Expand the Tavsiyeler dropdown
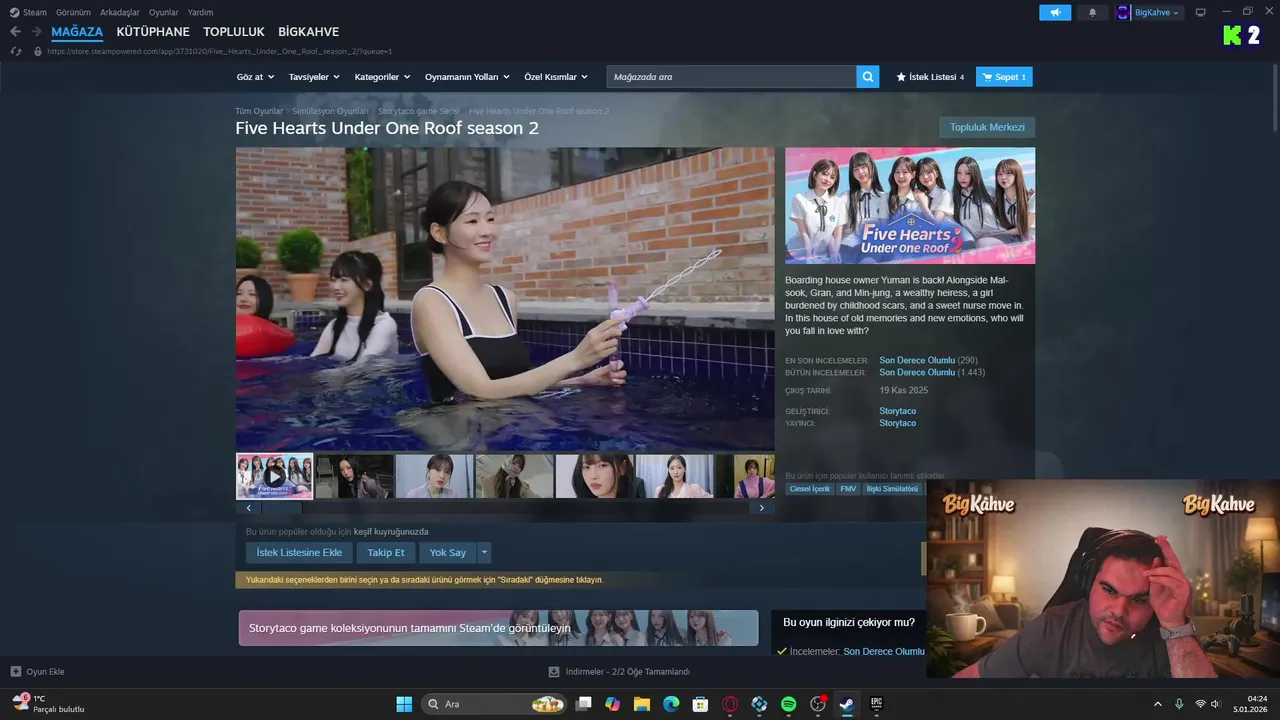The image size is (1280, 720). (x=314, y=77)
